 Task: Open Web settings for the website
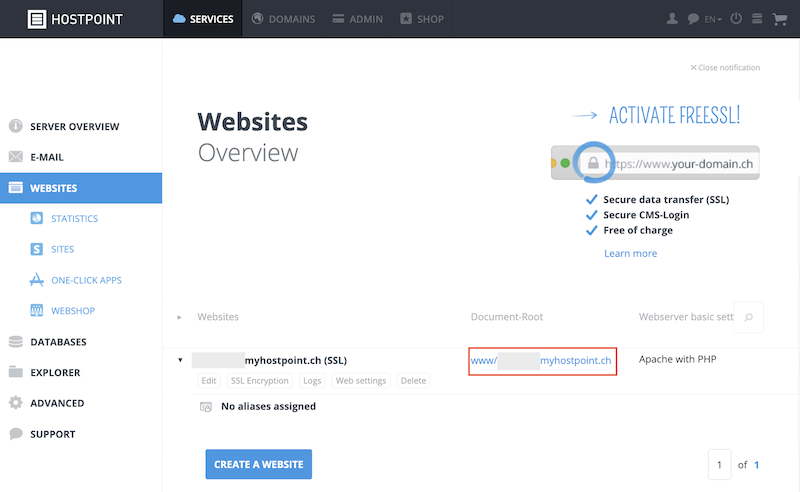coord(361,381)
